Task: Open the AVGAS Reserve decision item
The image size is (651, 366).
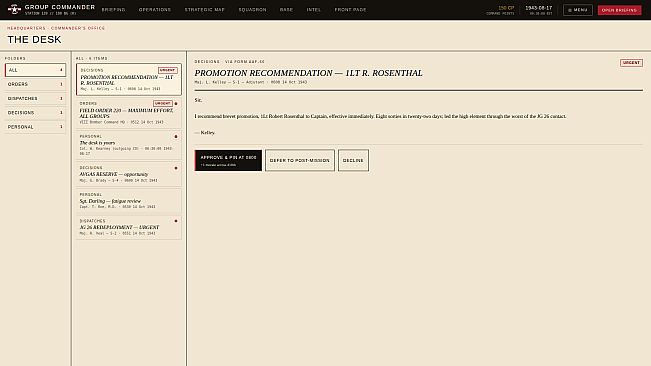Action: [129, 174]
